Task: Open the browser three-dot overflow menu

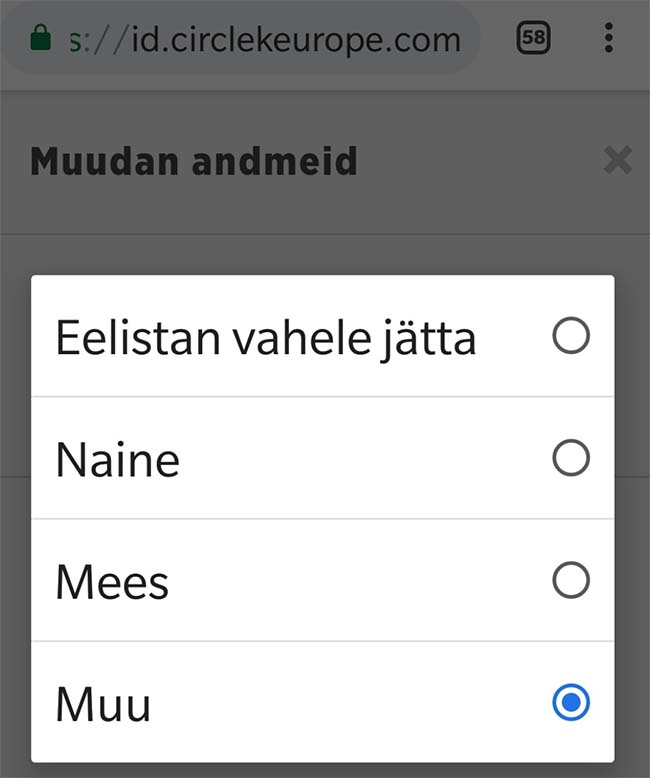Action: pyautogui.click(x=608, y=39)
